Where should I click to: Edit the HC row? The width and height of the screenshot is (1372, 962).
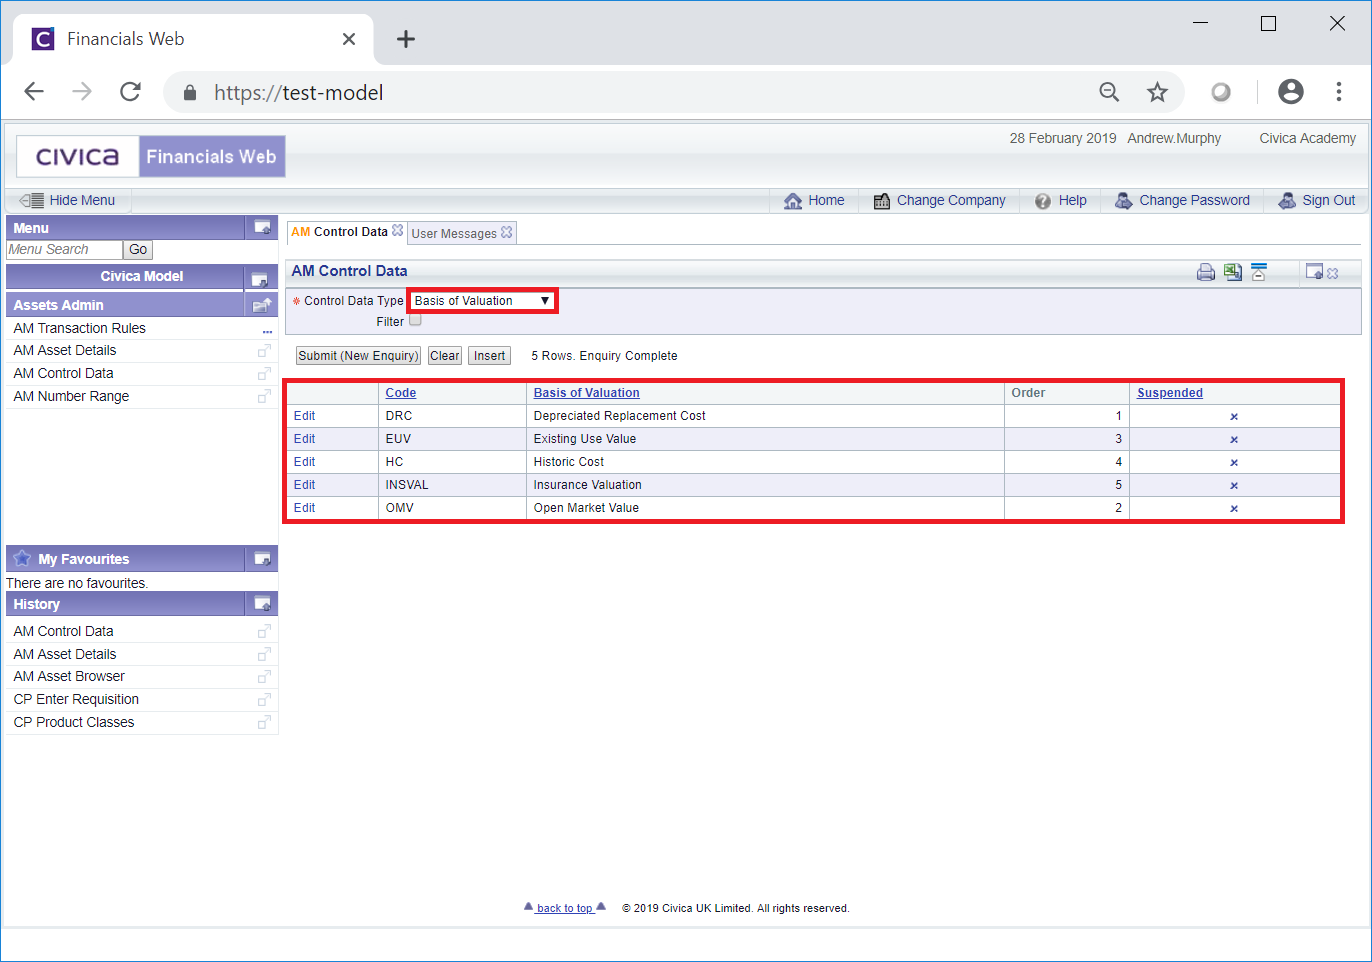[304, 462]
